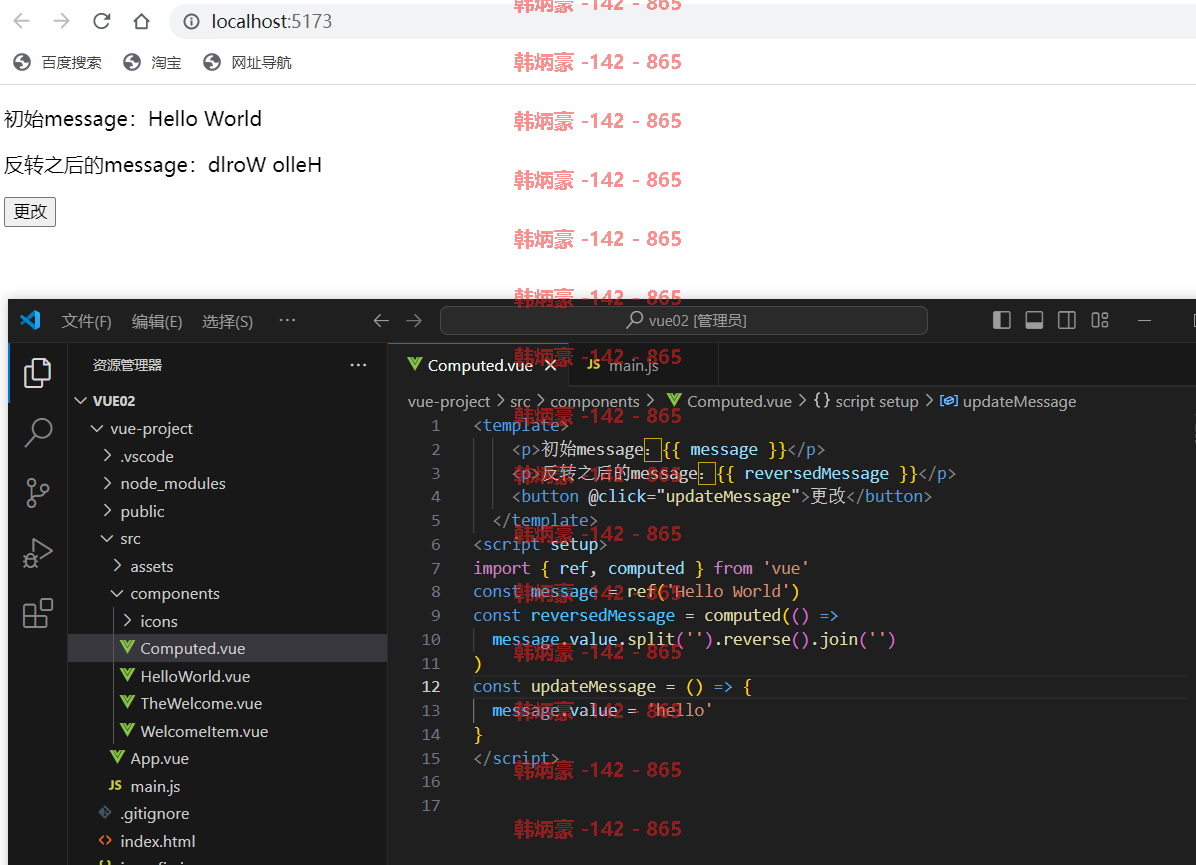The height and width of the screenshot is (865, 1196).
Task: Select Computed.vue in the file tree
Action: tap(227, 648)
